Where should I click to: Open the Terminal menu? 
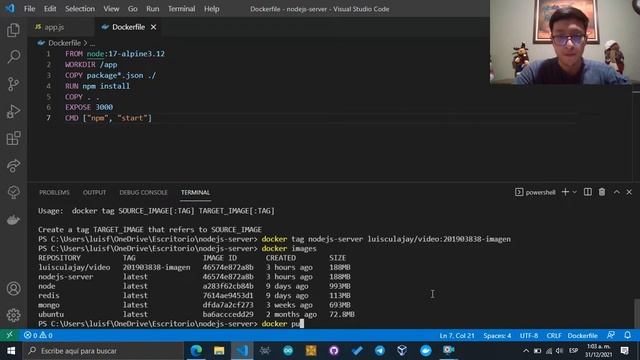click(x=182, y=9)
